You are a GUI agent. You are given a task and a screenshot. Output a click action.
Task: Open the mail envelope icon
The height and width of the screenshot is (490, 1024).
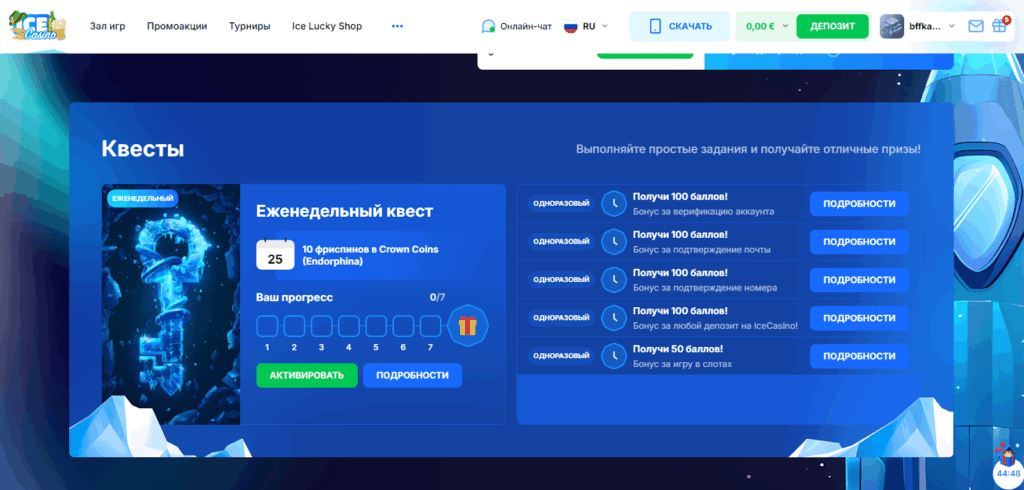click(x=976, y=27)
